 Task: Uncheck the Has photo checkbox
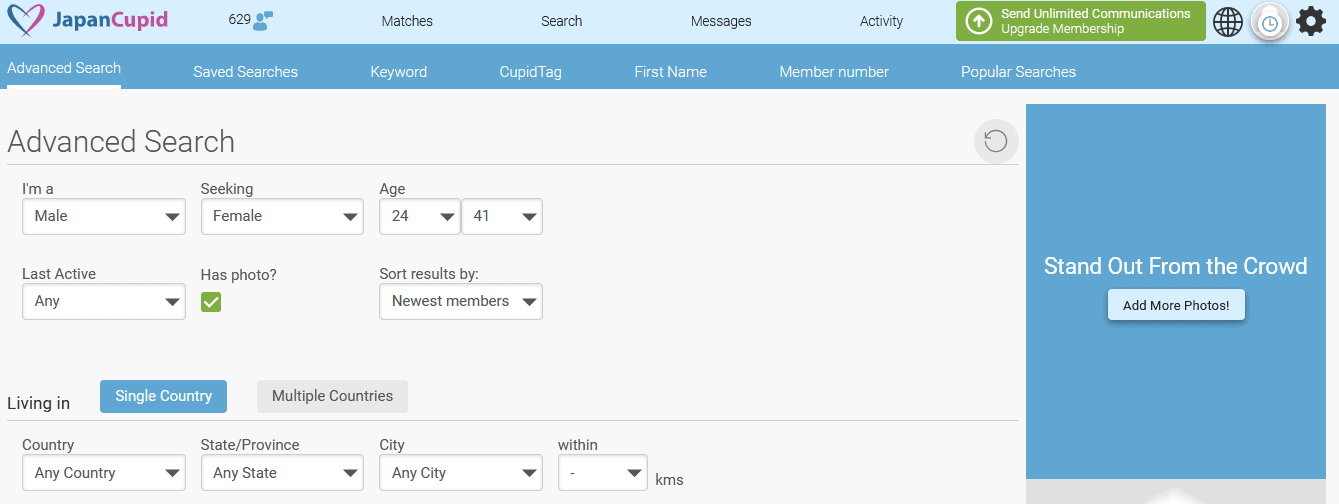point(211,301)
